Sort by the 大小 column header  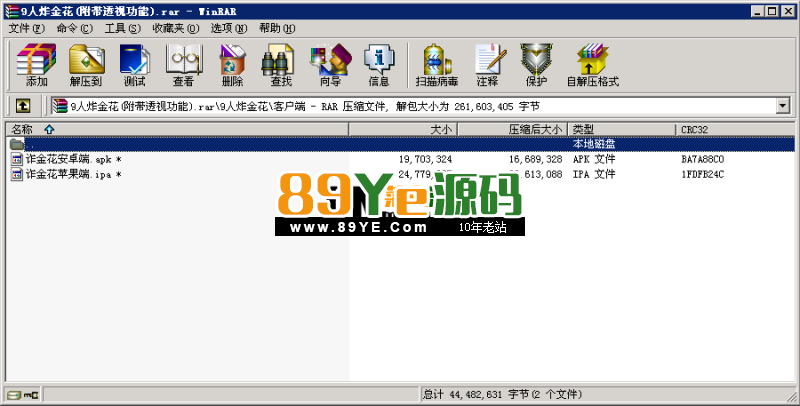click(403, 130)
